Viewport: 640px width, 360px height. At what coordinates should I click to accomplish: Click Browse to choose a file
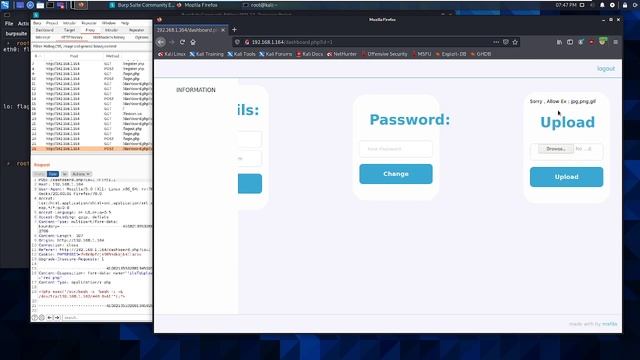point(556,149)
